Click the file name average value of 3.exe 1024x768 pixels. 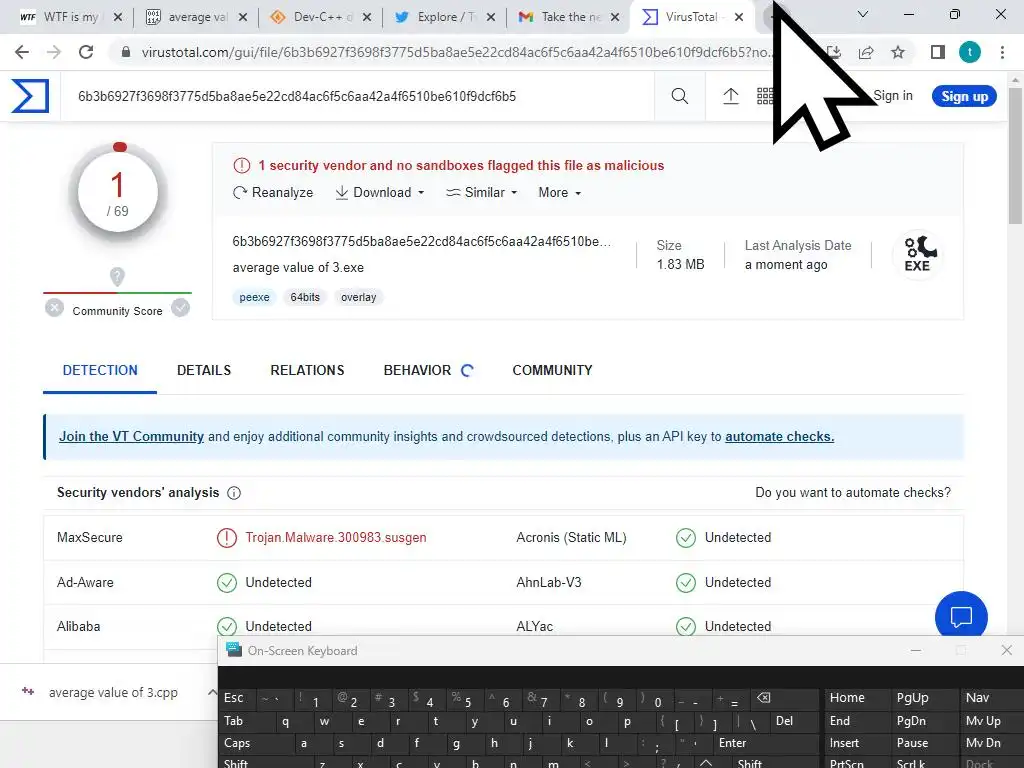(x=298, y=268)
